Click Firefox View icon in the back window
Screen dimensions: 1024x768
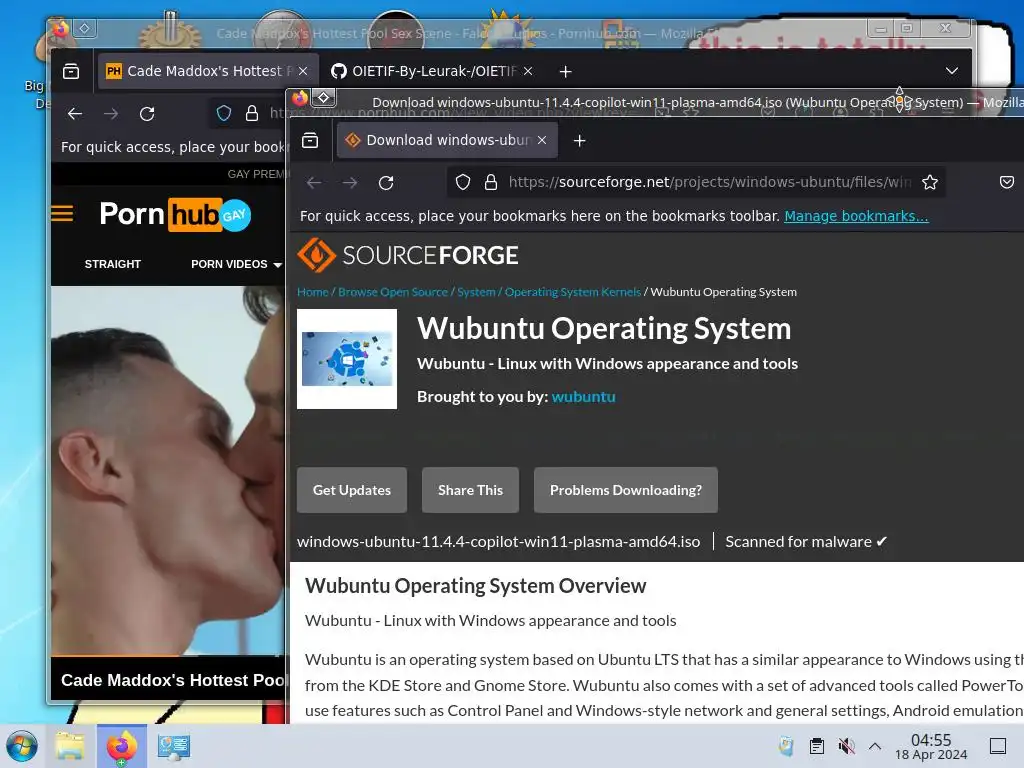pyautogui.click(x=71, y=71)
